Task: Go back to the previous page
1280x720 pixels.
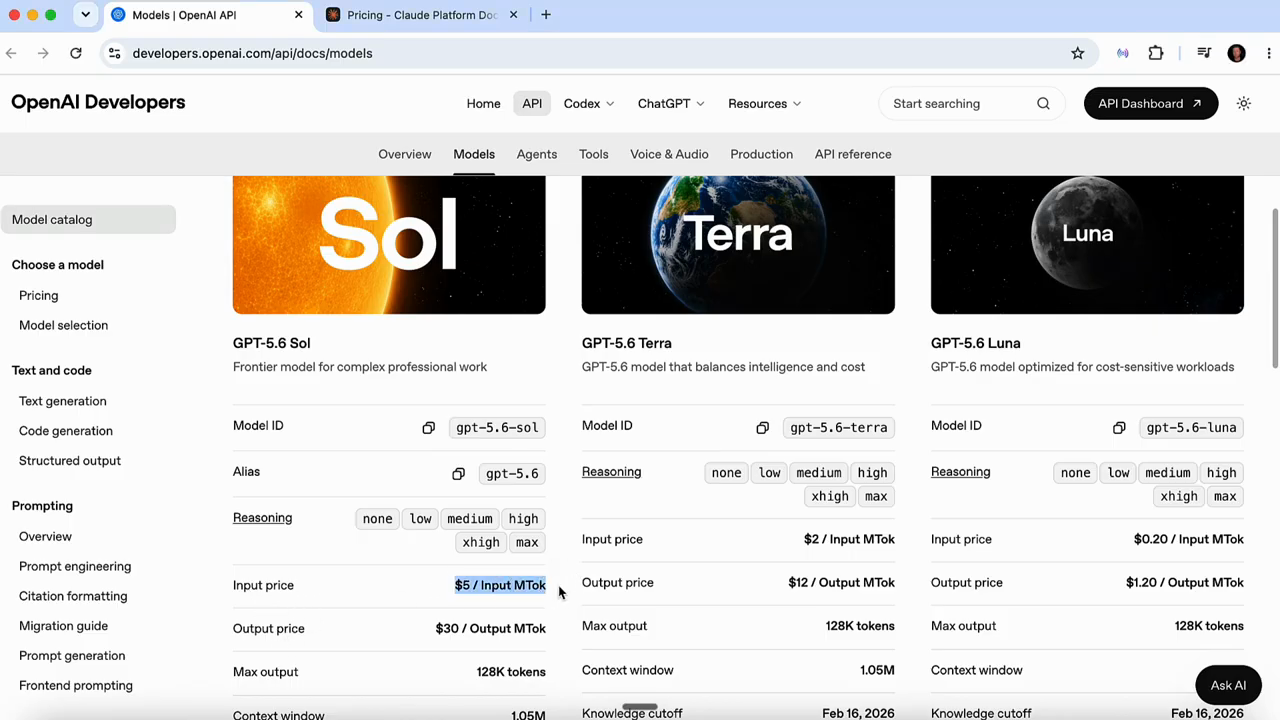Action: 12,53
